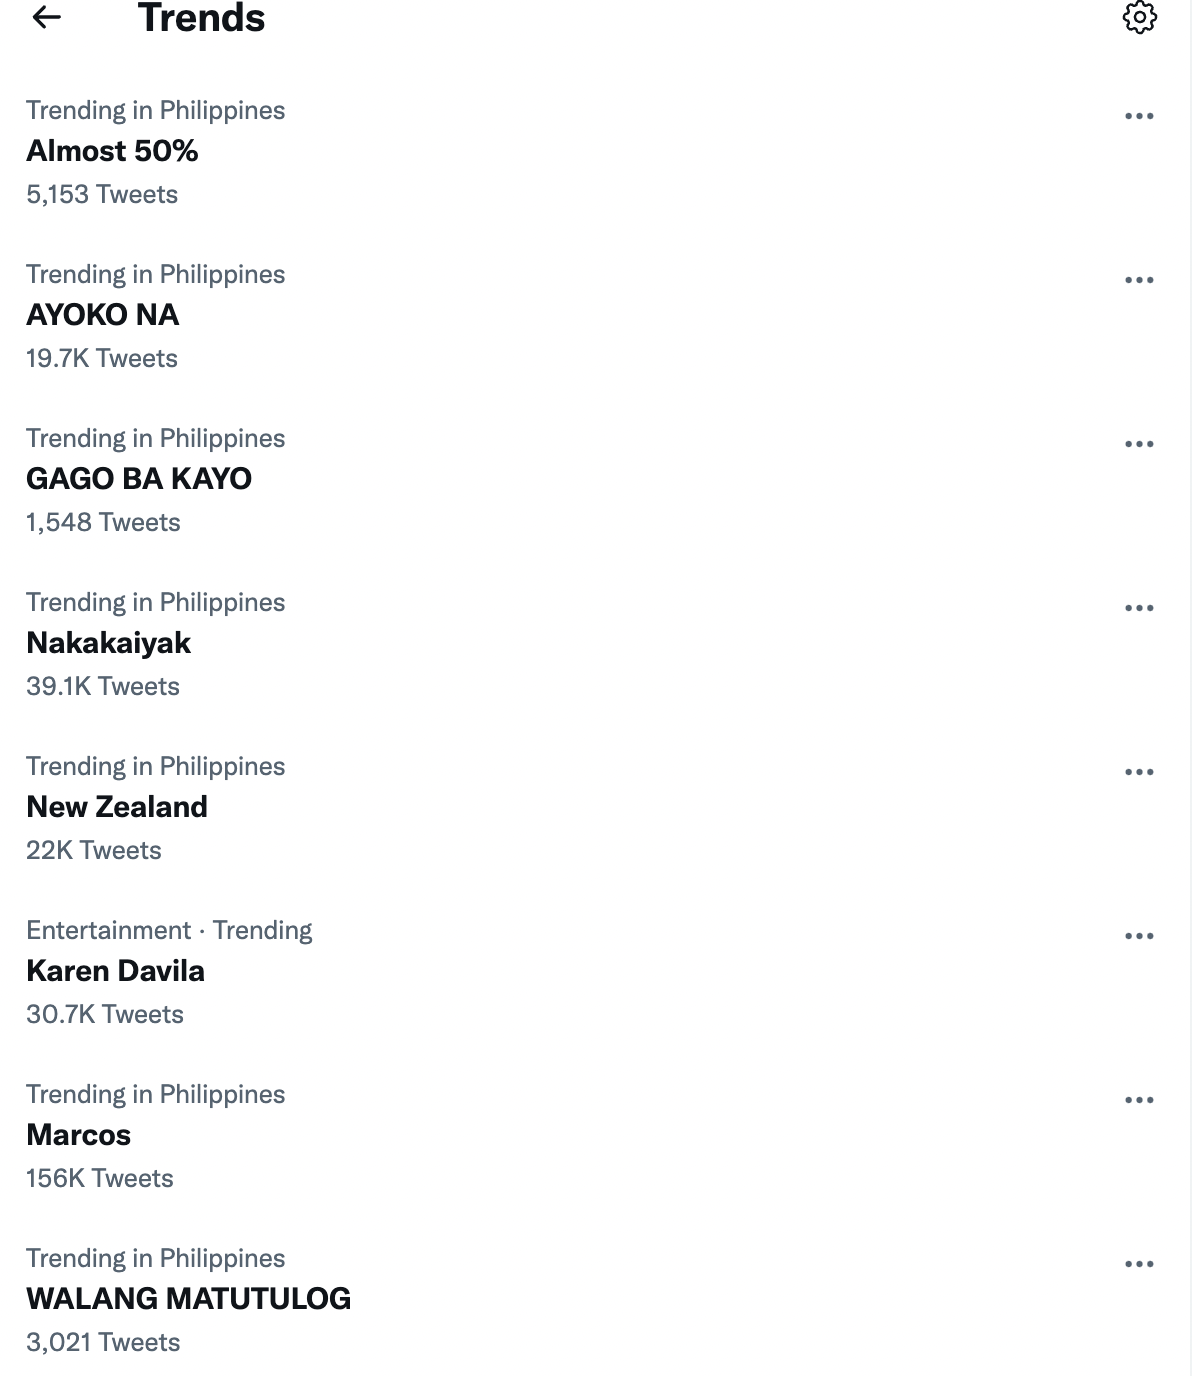Image resolution: width=1192 pixels, height=1376 pixels.
Task: Open more options for Marcos trend
Action: (1139, 1100)
